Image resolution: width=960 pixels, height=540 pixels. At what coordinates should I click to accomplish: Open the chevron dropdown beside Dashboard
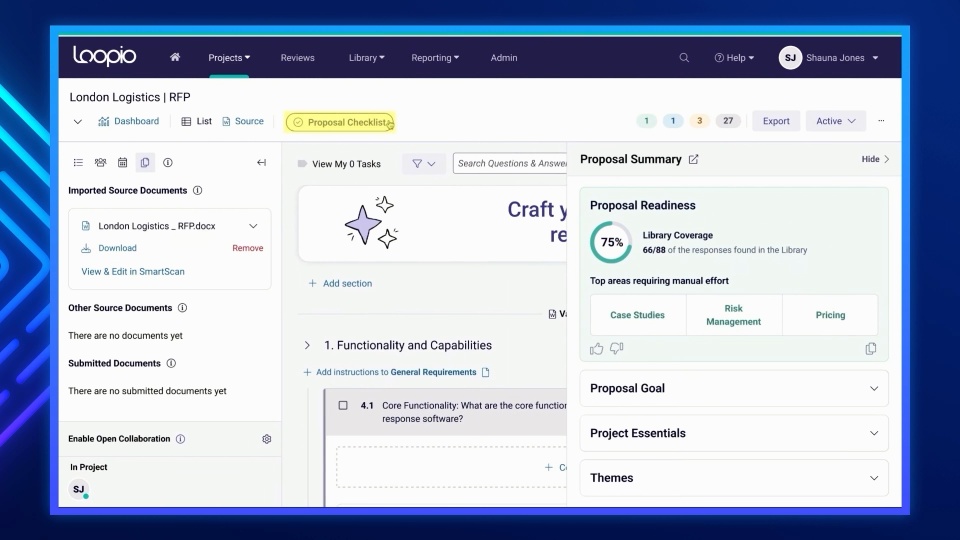78,121
